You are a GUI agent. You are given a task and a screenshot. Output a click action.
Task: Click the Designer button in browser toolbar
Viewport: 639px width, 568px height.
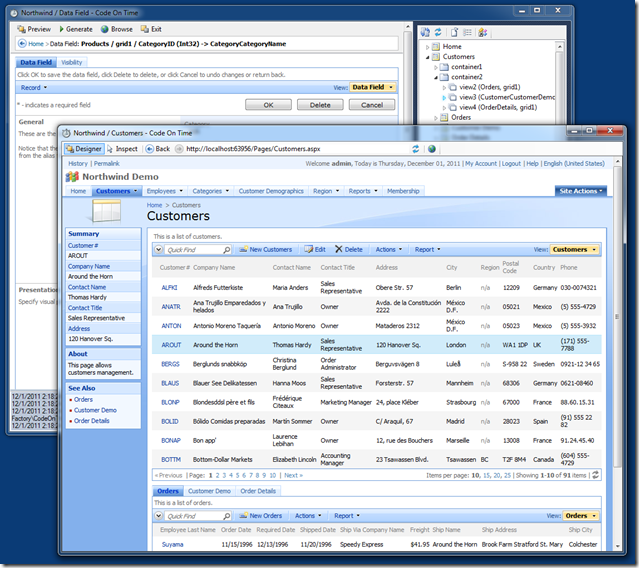coord(84,148)
